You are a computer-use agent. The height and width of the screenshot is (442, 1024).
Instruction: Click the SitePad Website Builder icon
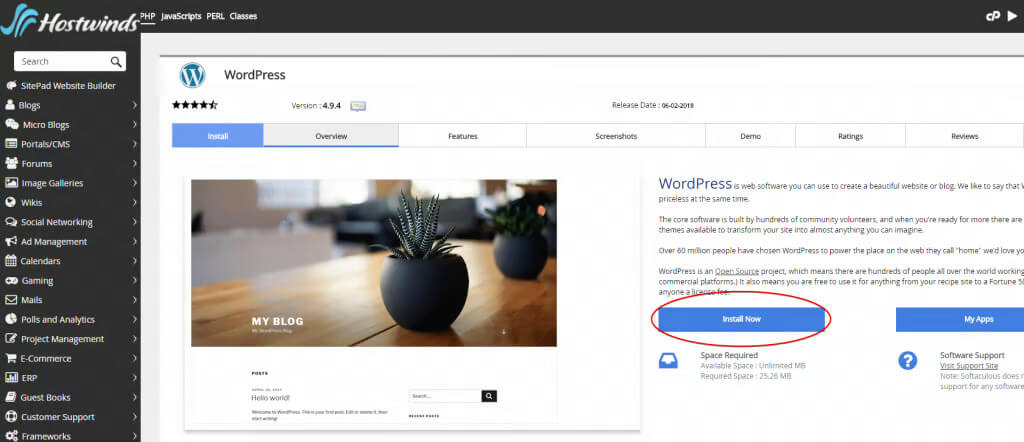point(11,86)
